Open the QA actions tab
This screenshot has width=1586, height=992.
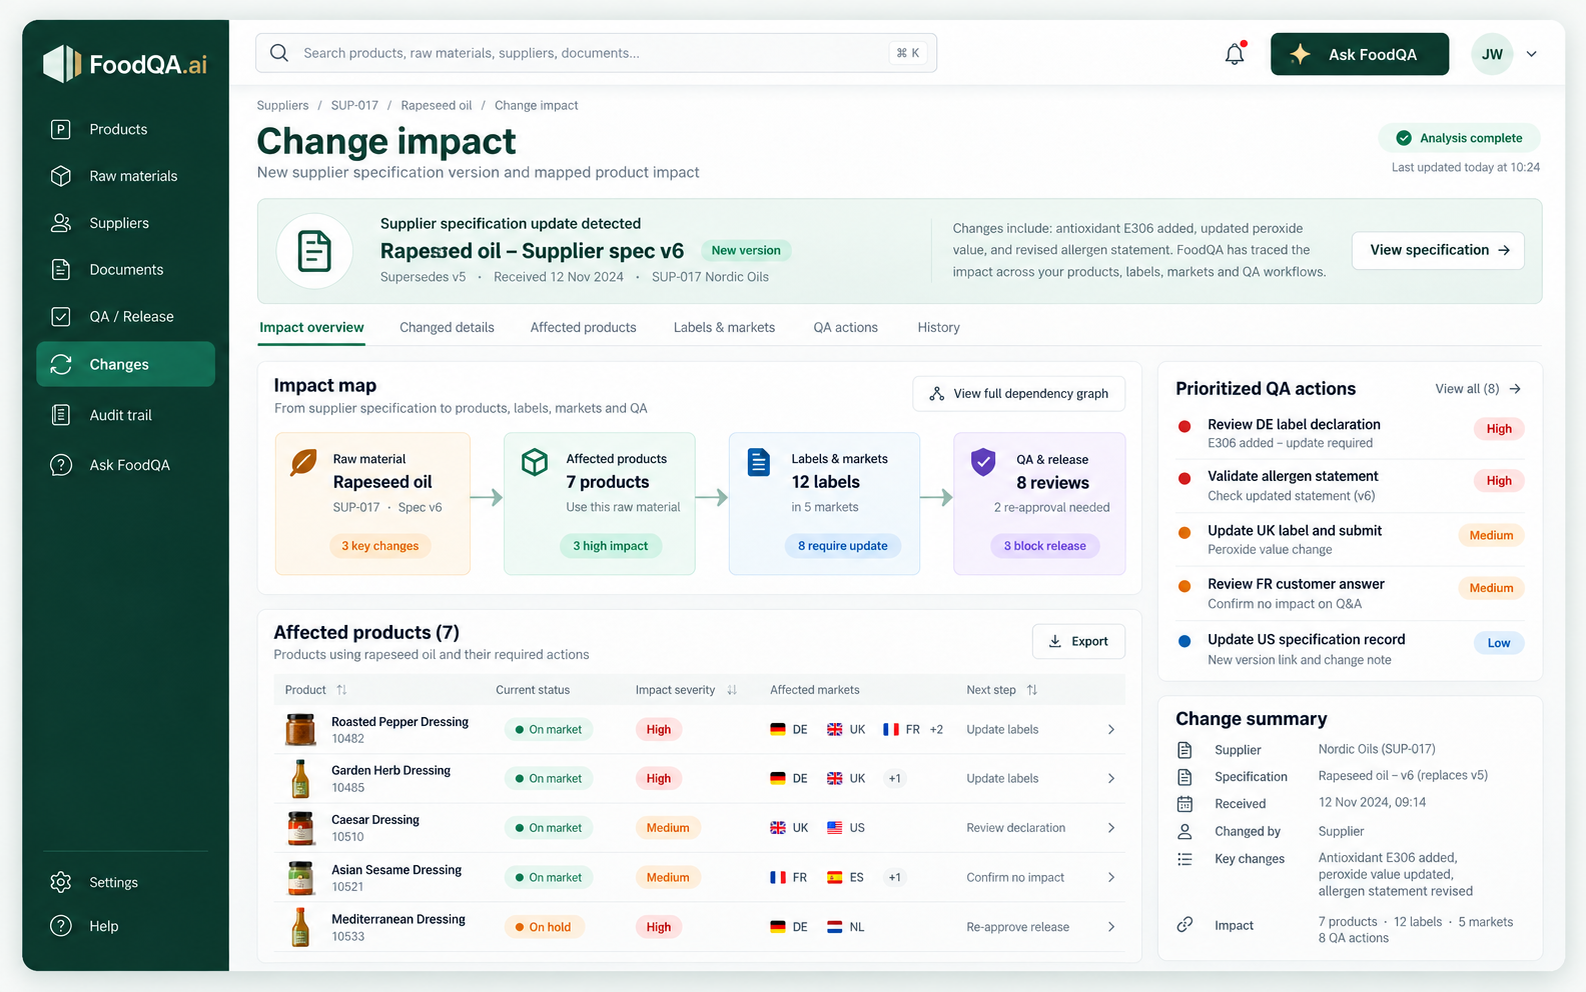pyautogui.click(x=846, y=327)
